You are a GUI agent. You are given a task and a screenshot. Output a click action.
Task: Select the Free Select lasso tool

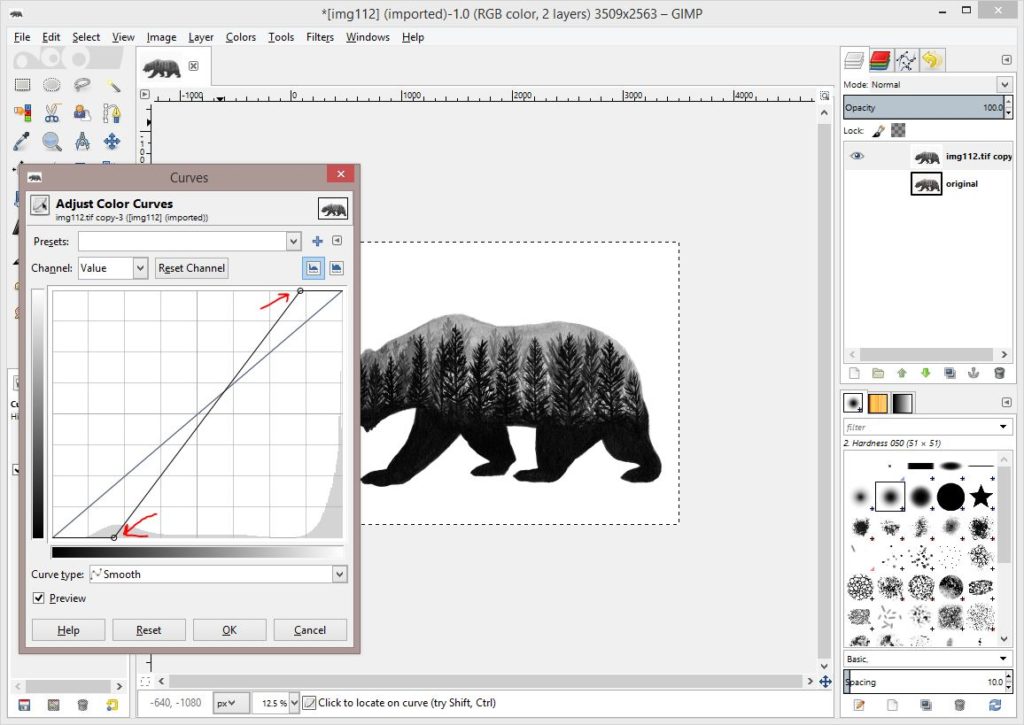point(82,85)
